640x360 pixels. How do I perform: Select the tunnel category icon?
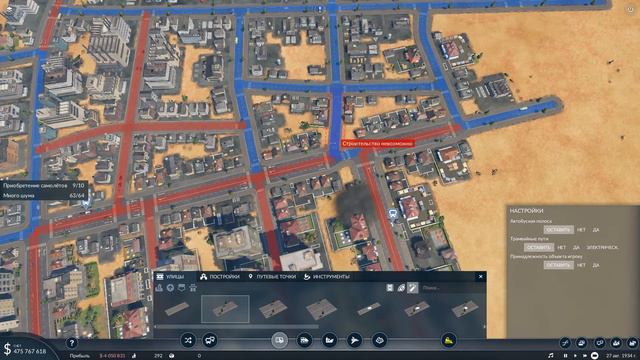pos(193,288)
